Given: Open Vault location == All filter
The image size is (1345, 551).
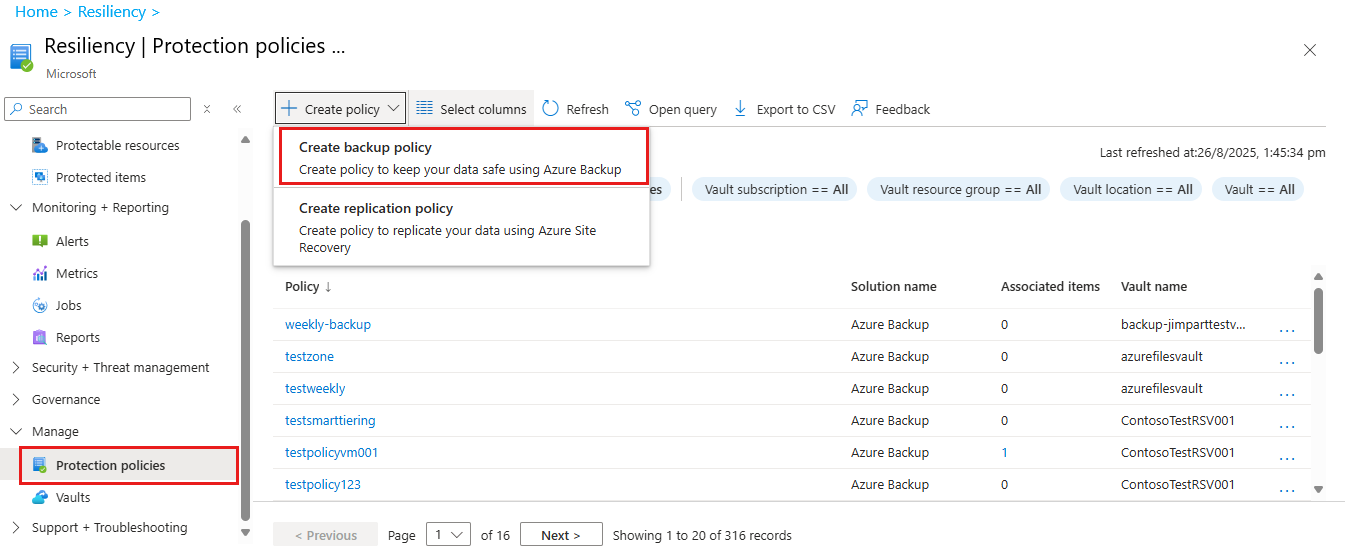Looking at the screenshot, I should 1131,189.
